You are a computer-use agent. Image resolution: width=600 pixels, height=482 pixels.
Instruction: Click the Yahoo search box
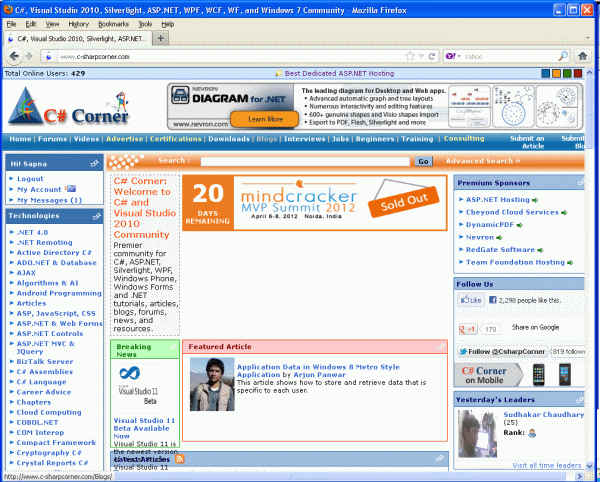[509, 56]
